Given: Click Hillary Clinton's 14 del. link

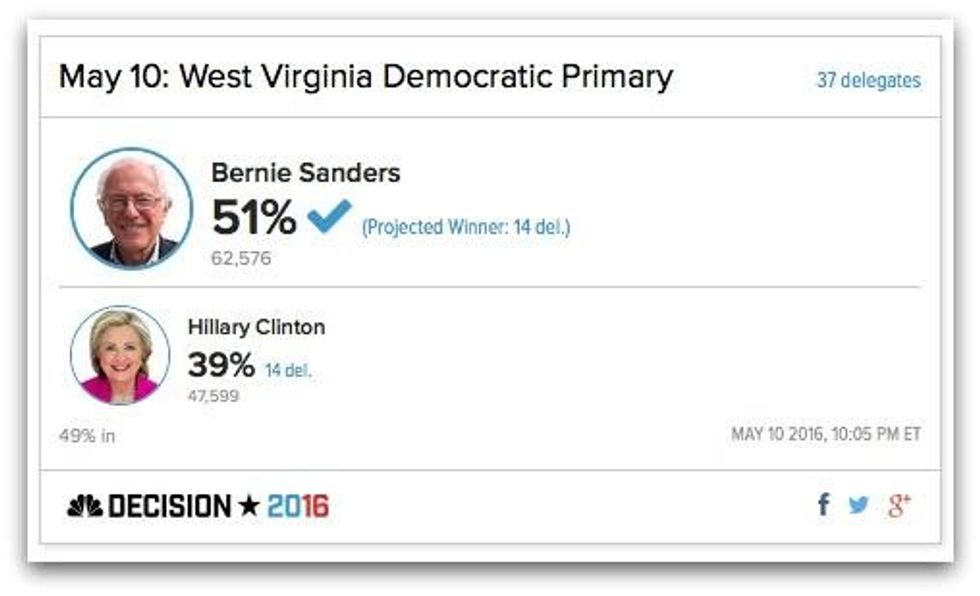Looking at the screenshot, I should click(288, 370).
